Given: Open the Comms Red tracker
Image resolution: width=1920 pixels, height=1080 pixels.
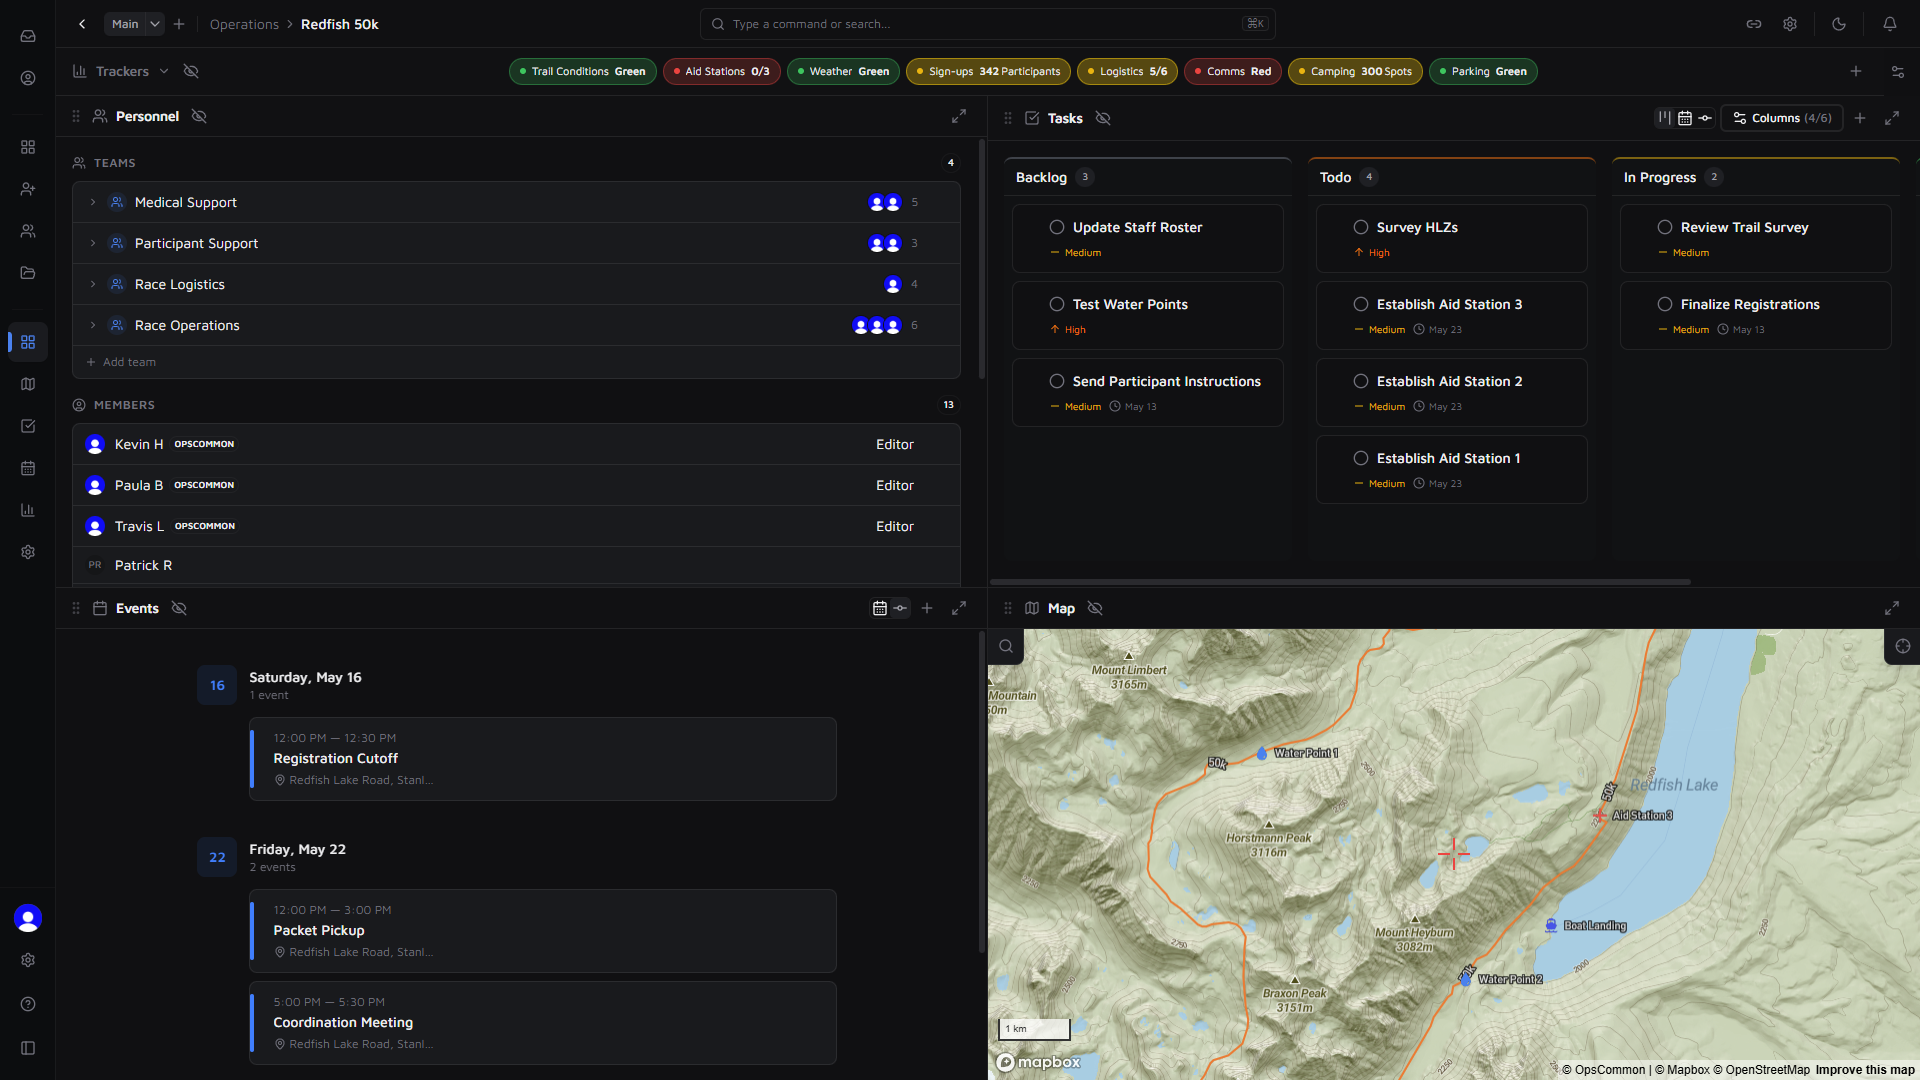Looking at the screenshot, I should pyautogui.click(x=1232, y=71).
